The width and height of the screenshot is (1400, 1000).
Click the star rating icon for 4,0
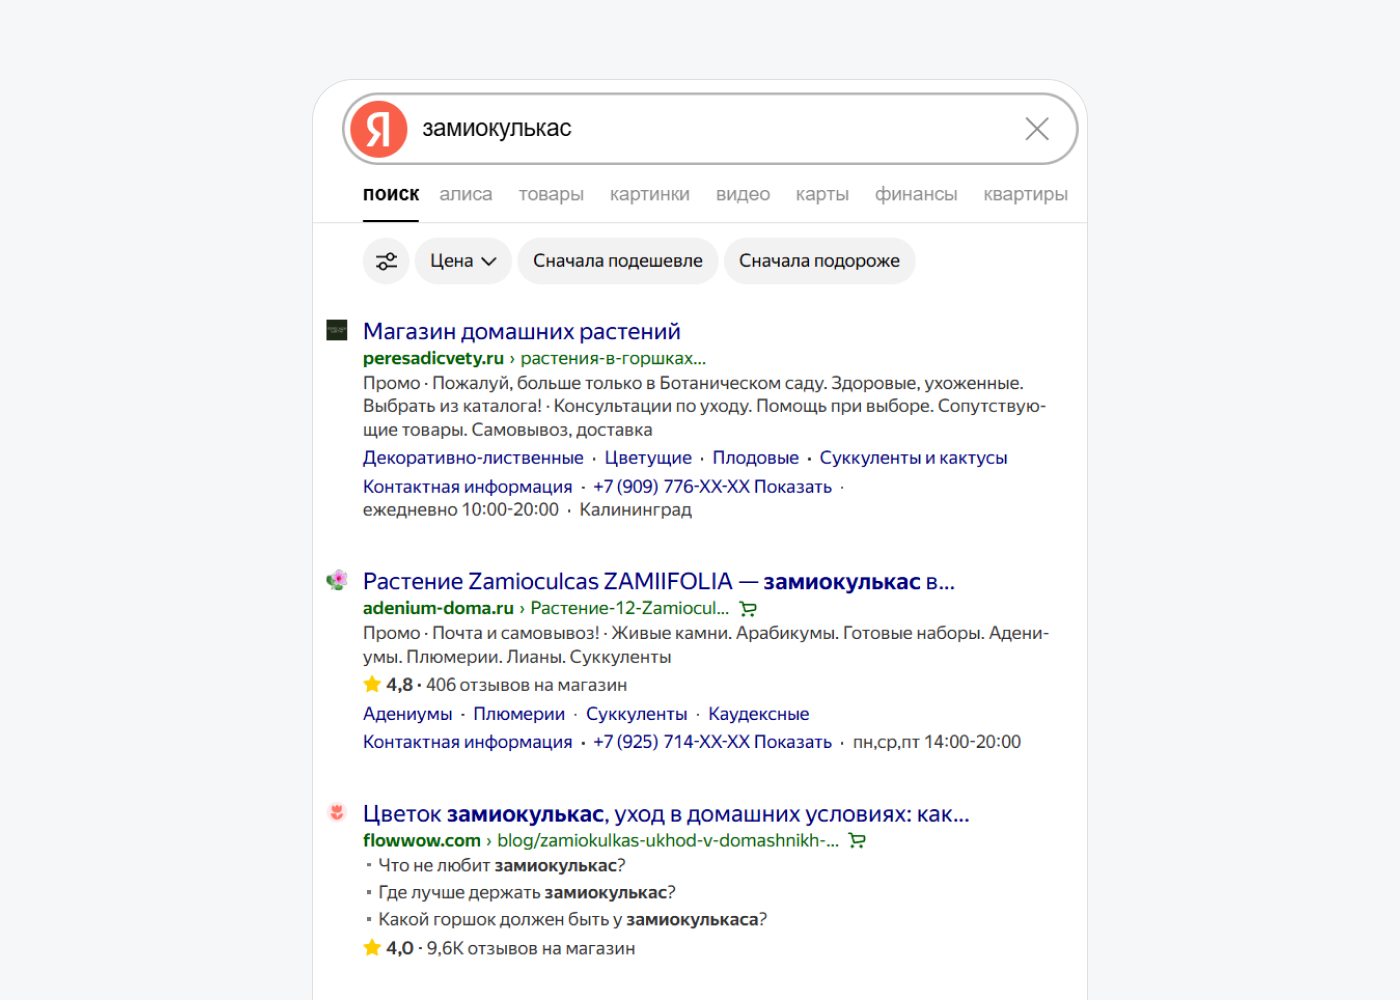[372, 947]
